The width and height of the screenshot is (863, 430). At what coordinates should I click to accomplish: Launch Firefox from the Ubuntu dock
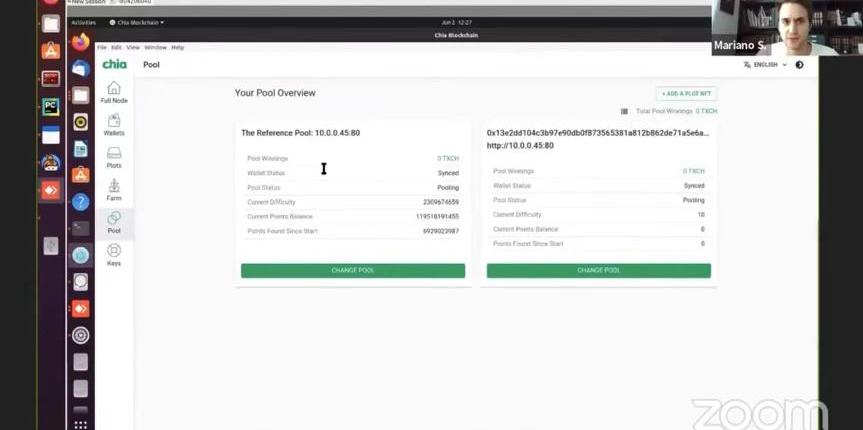point(80,42)
